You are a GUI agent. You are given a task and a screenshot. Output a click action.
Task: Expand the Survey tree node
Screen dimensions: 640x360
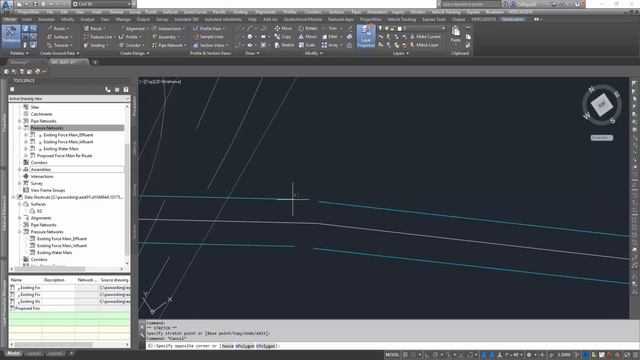tap(19, 183)
